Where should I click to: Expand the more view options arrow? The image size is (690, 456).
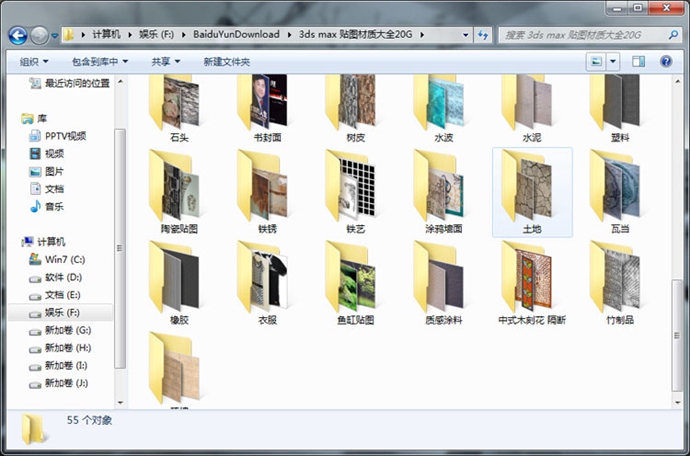coord(613,62)
